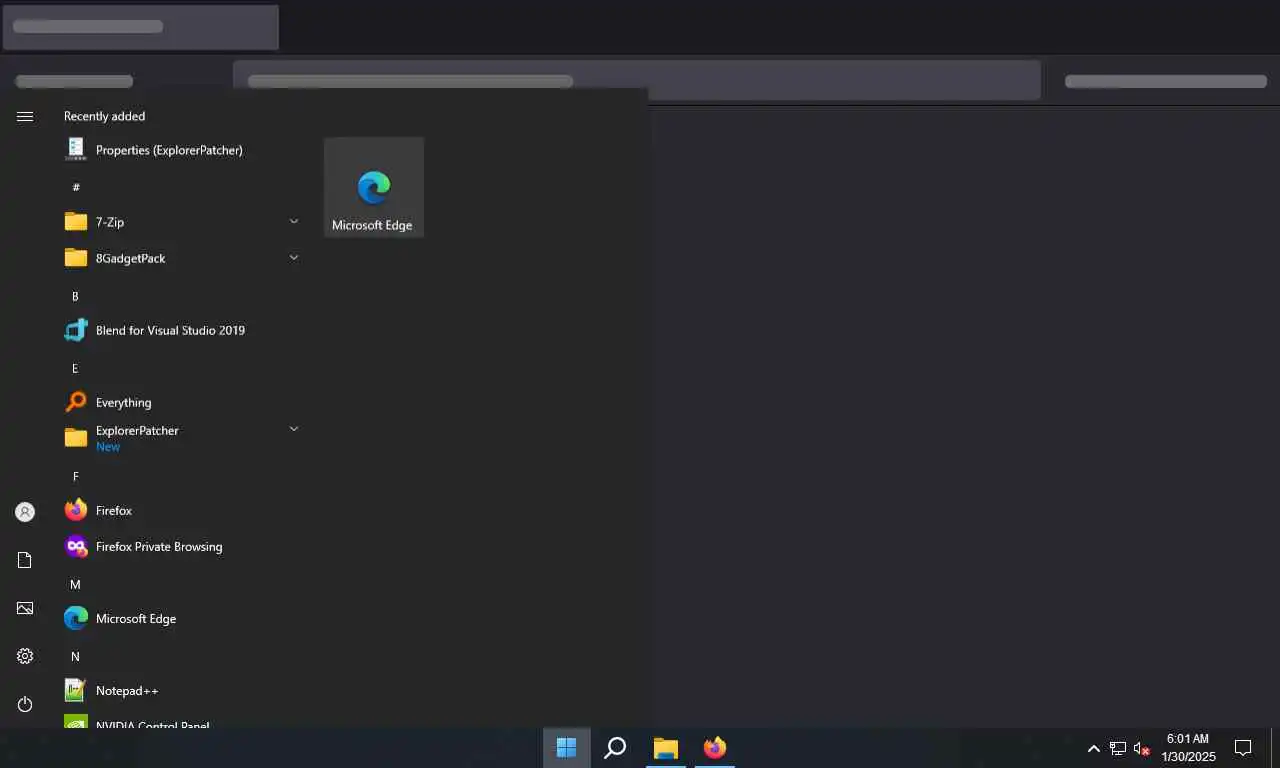Open Settings gear in Start sidebar

point(25,656)
